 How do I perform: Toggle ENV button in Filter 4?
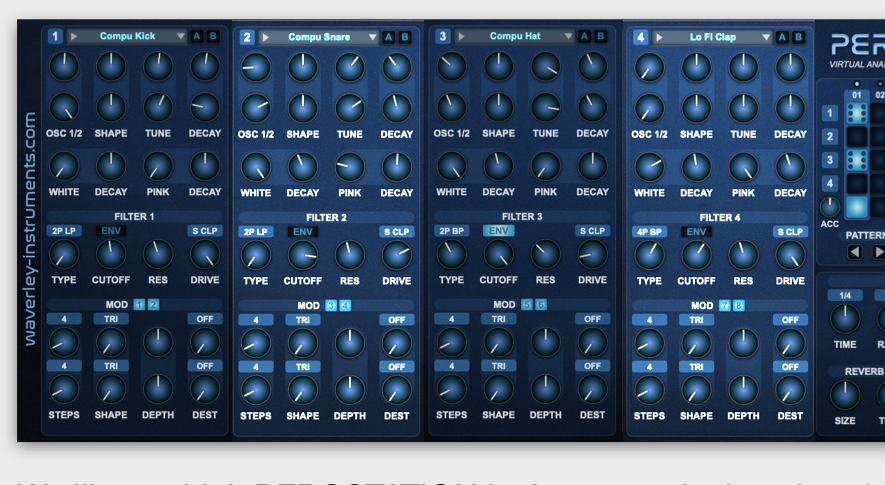(696, 231)
